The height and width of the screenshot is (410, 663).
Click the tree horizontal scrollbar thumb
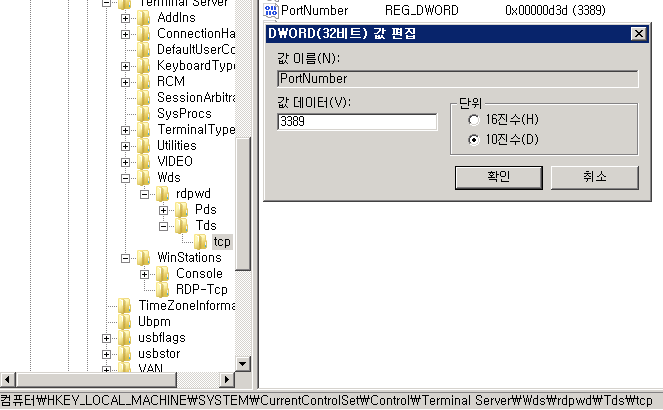click(96, 380)
